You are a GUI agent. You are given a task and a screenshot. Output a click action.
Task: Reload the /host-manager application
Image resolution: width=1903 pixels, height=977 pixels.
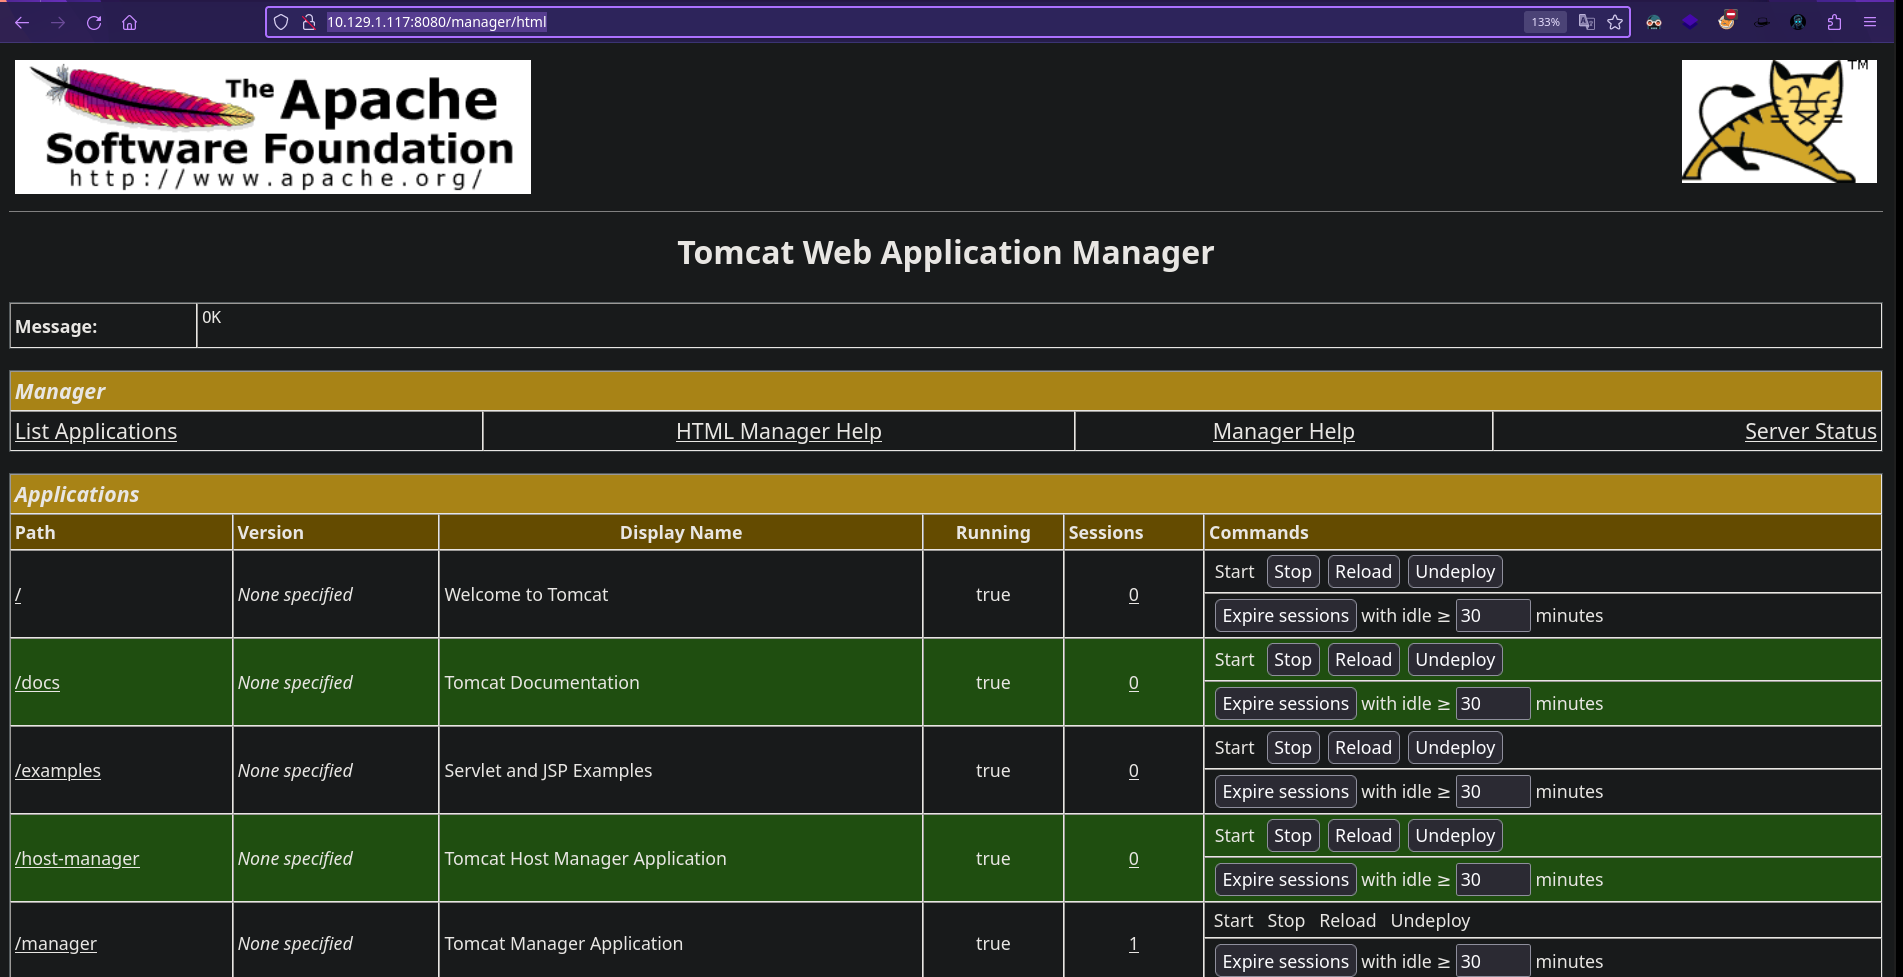(x=1362, y=836)
